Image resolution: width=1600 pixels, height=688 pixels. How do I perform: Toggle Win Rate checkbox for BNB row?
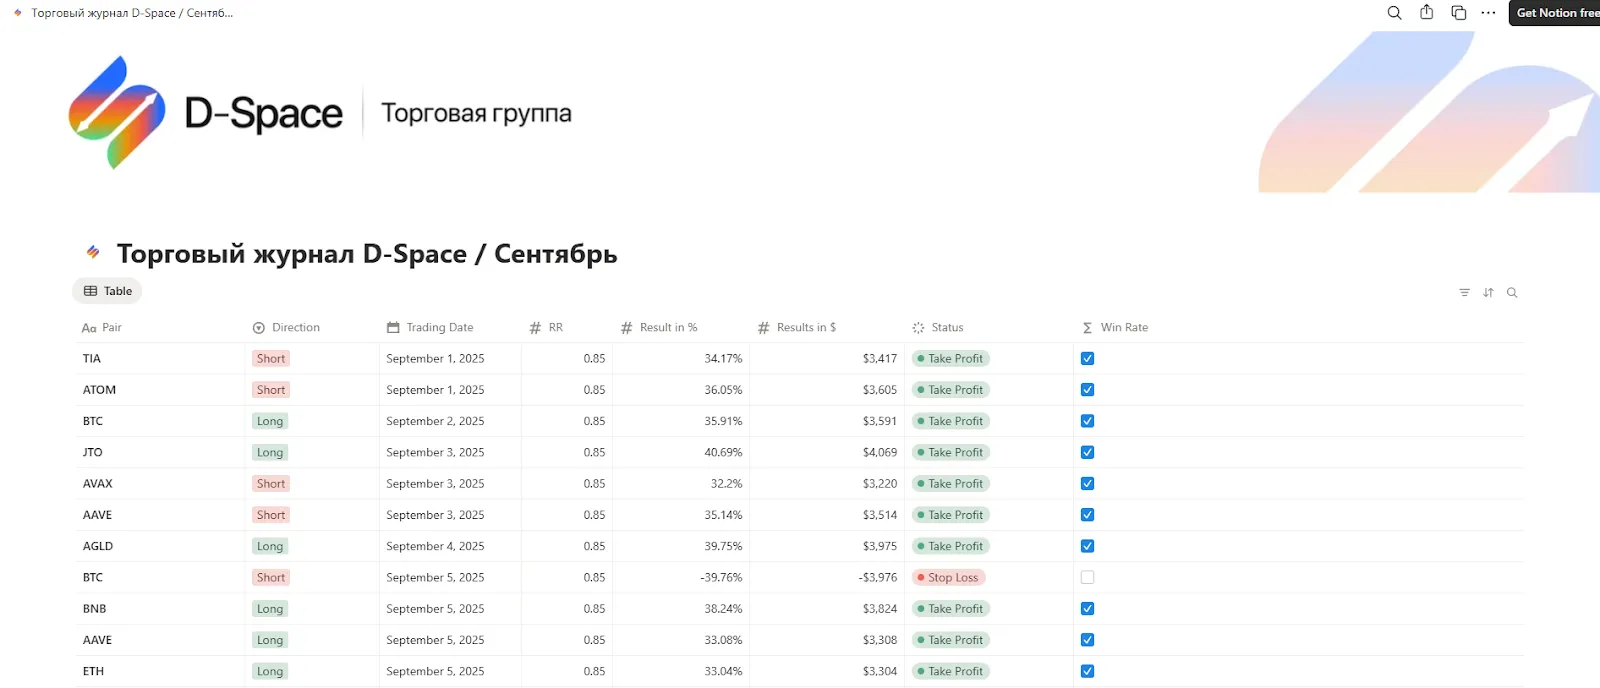coord(1088,609)
